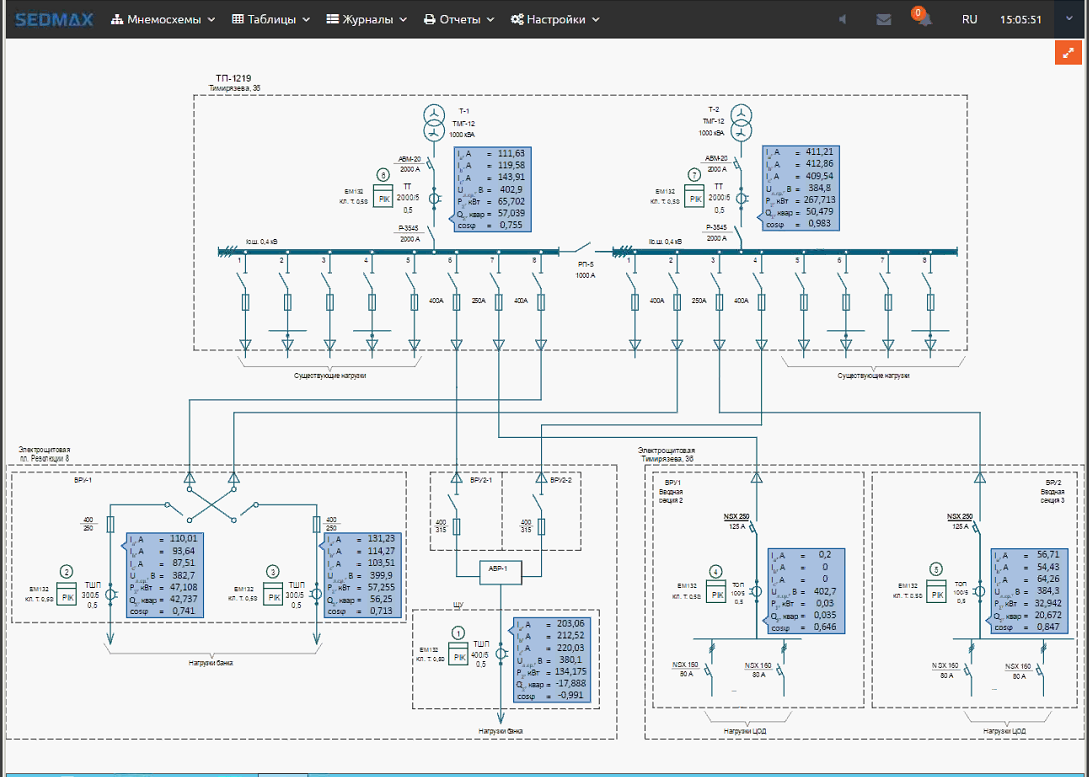1089x777 pixels.
Task: Select PIK meter number 6 box
Action: click(383, 194)
